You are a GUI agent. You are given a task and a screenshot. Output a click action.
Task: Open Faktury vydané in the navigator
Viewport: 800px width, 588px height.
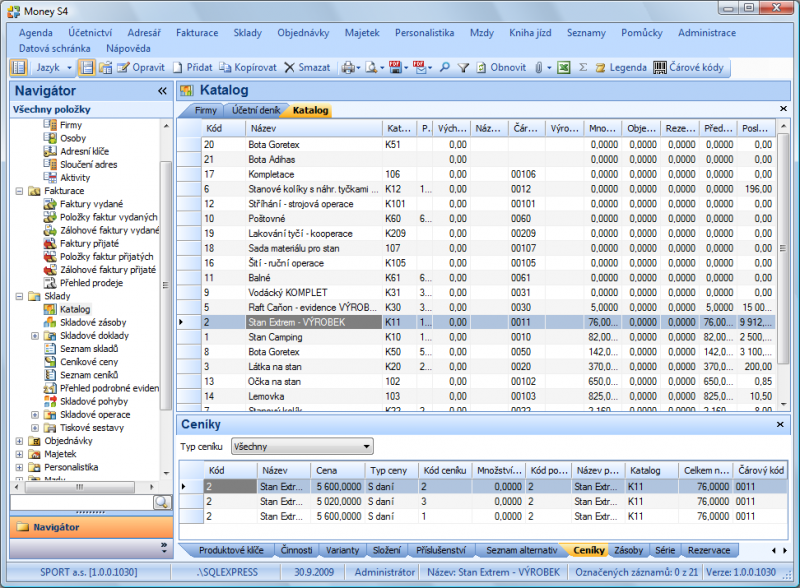pos(91,204)
